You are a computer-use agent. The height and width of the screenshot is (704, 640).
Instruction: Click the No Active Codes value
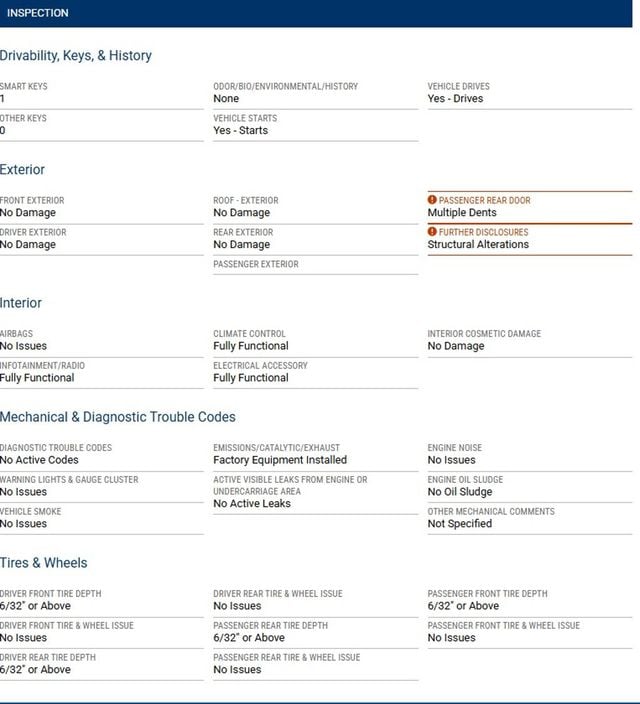39,460
